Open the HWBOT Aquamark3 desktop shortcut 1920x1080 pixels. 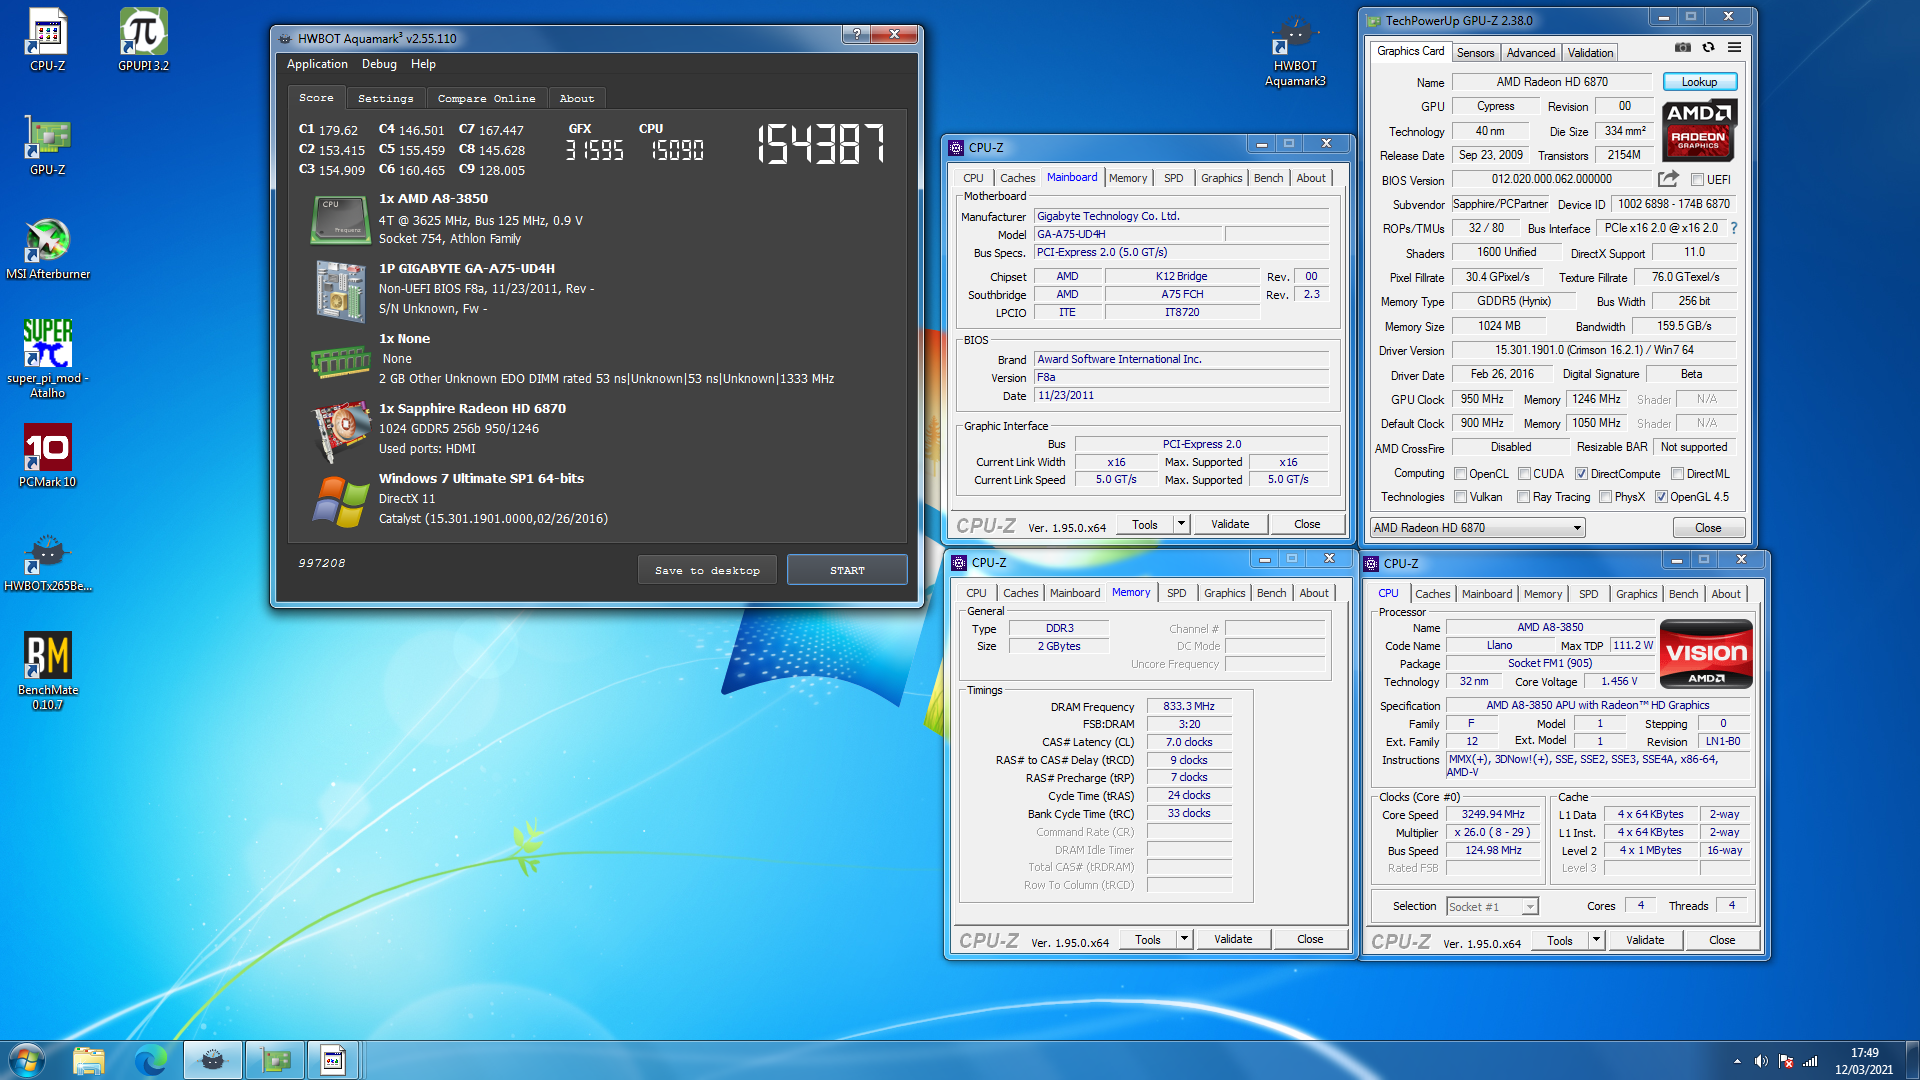pyautogui.click(x=1295, y=50)
